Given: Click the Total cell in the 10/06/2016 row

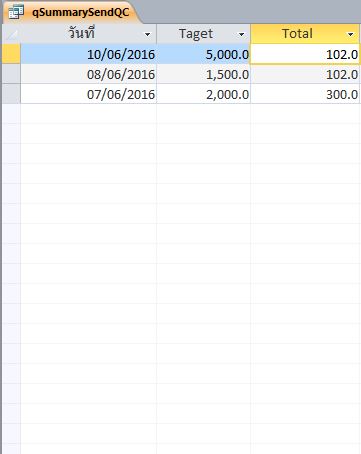Looking at the screenshot, I should pos(305,54).
